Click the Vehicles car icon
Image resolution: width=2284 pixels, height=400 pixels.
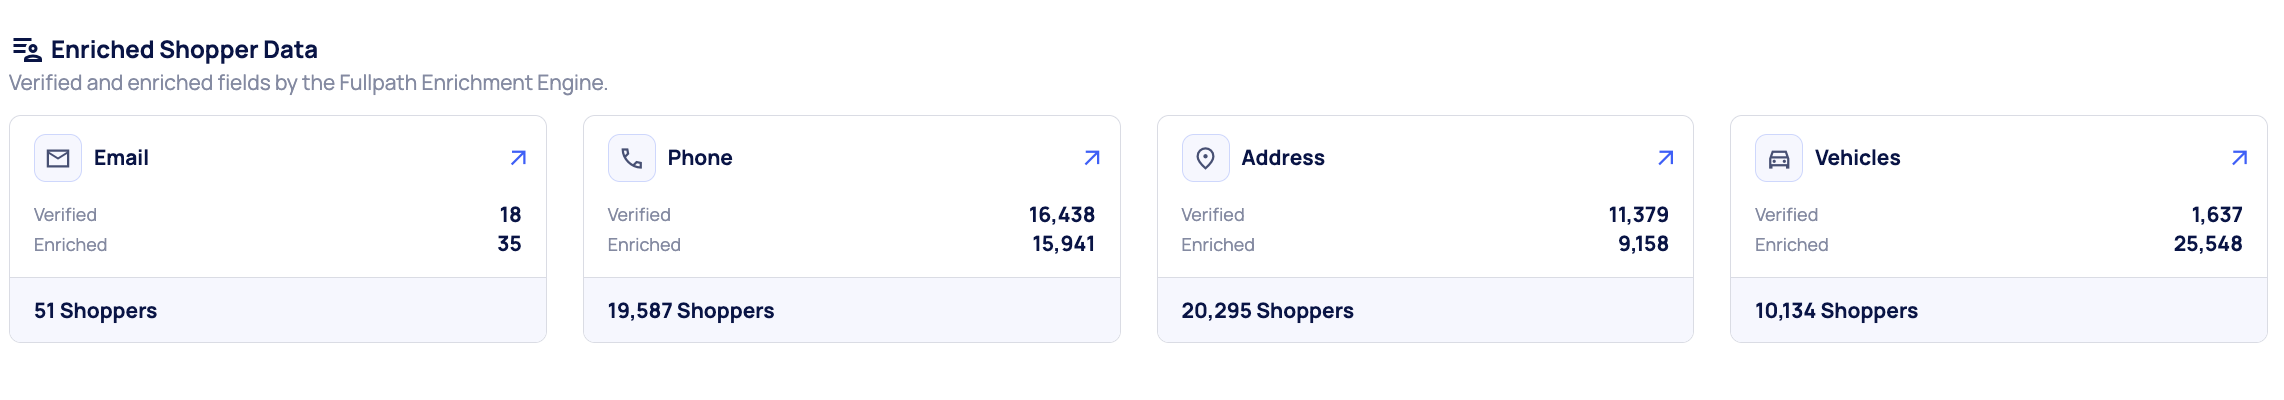click(x=1779, y=158)
